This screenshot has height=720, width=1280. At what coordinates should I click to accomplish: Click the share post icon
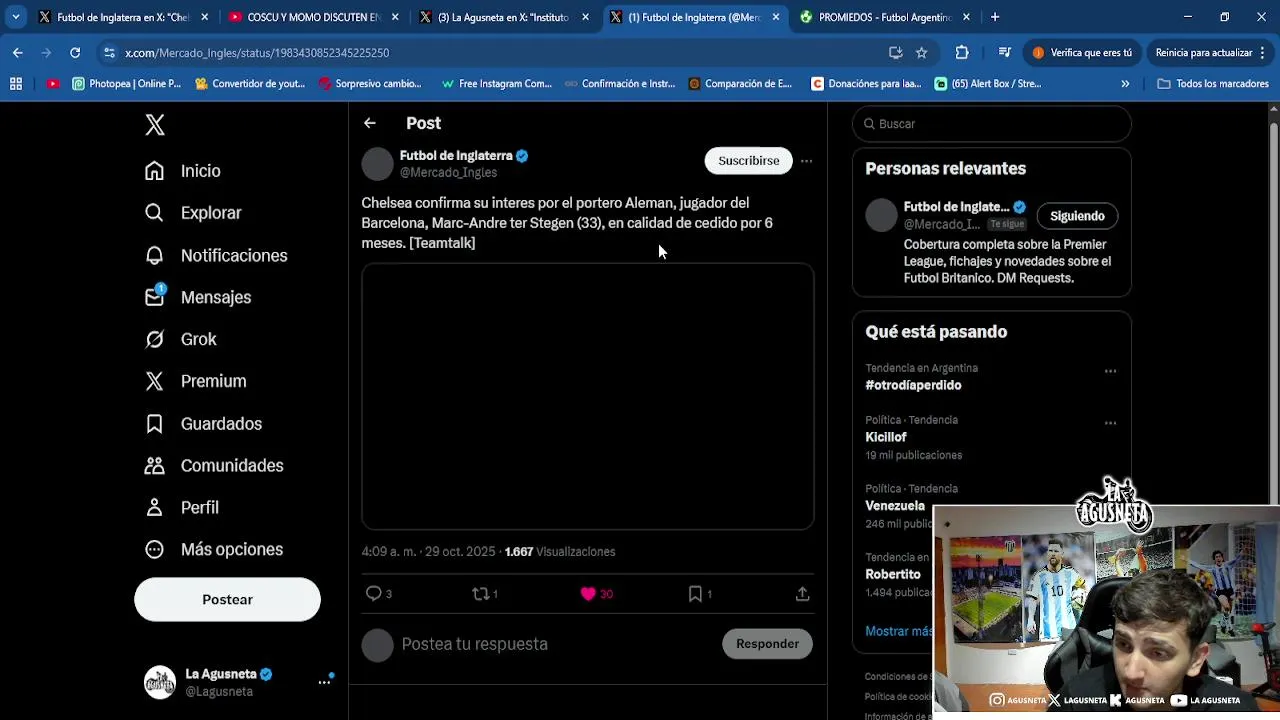coord(802,594)
